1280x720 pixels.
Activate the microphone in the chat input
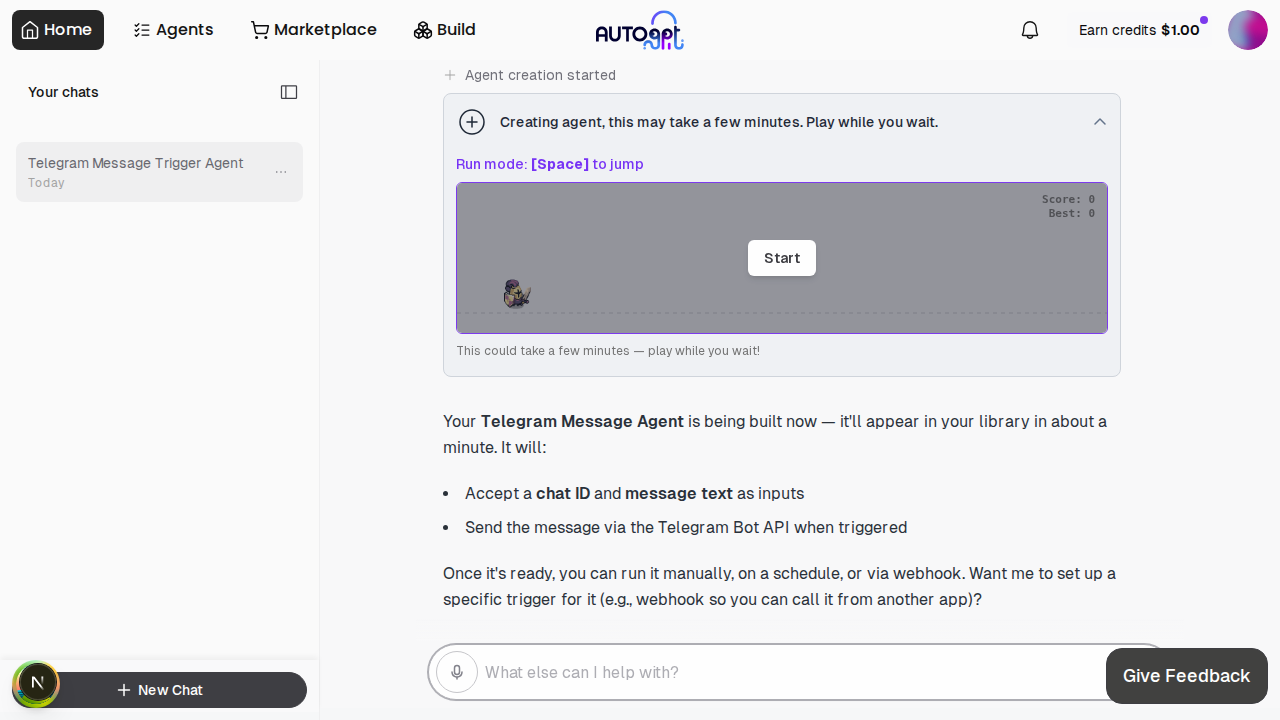(x=457, y=672)
